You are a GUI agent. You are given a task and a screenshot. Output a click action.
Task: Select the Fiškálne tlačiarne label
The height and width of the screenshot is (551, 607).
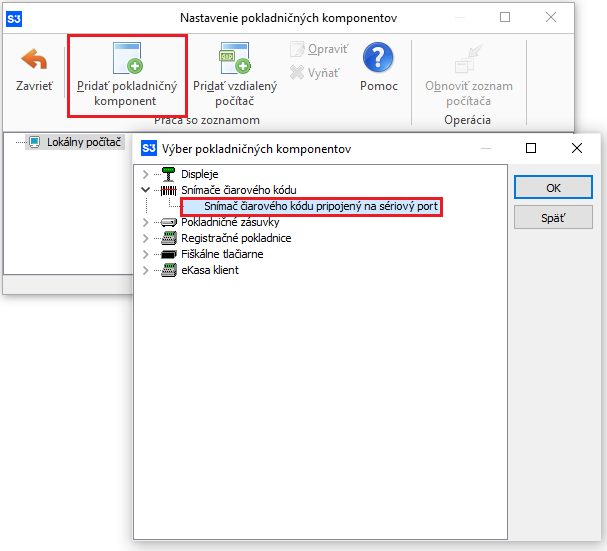click(222, 254)
